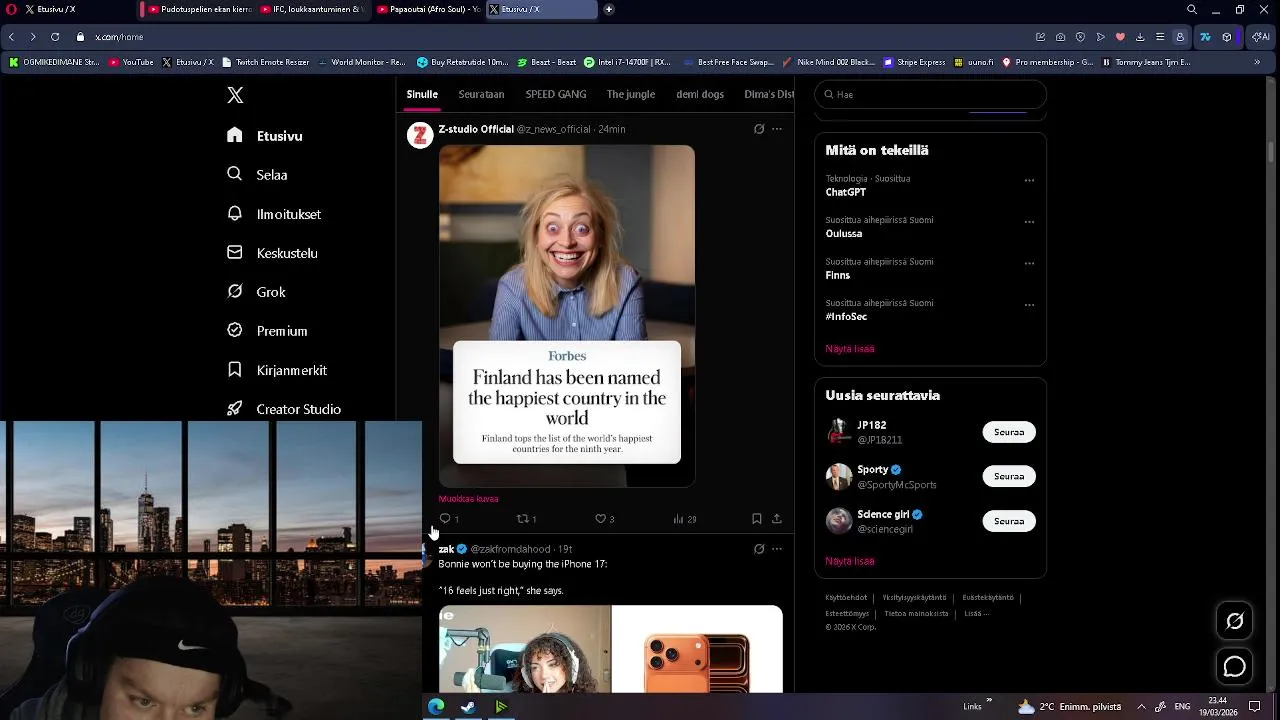This screenshot has height=720, width=1280.
Task: Open Stripe Express bookmark
Action: click(914, 62)
